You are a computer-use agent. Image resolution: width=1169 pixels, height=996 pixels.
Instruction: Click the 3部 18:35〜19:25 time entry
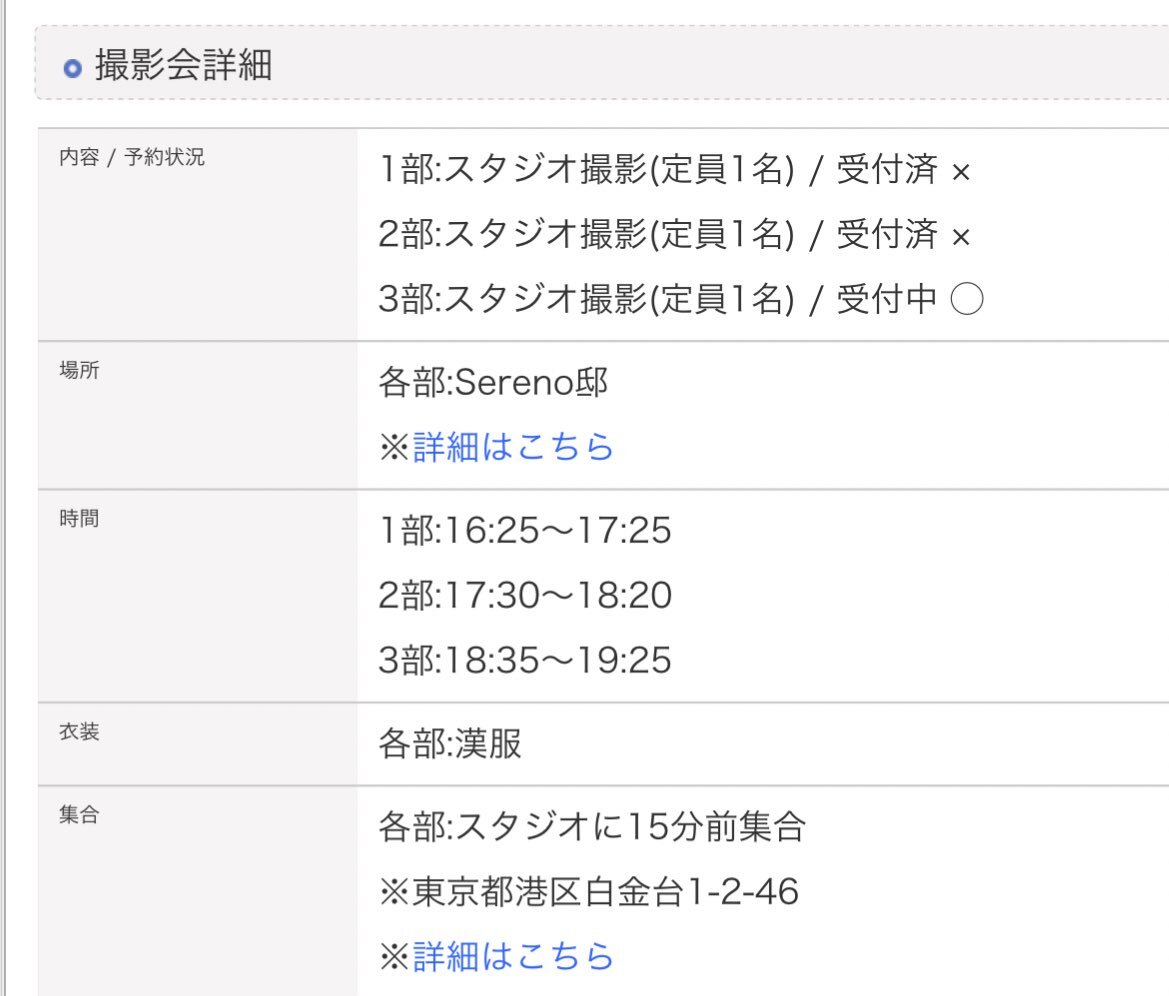coord(525,661)
